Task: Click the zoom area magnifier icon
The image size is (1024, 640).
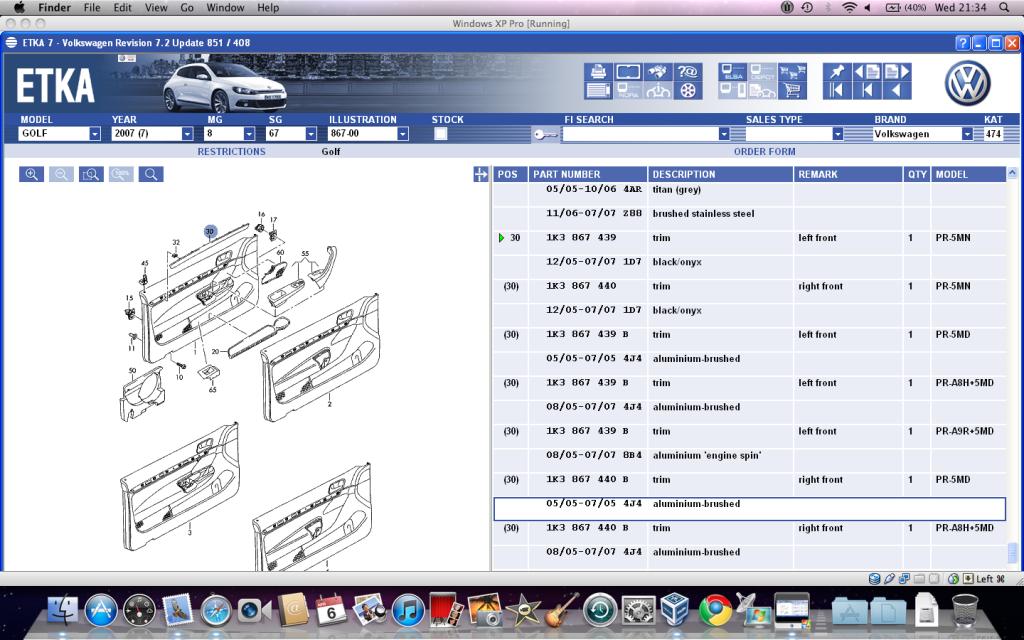Action: [91, 174]
